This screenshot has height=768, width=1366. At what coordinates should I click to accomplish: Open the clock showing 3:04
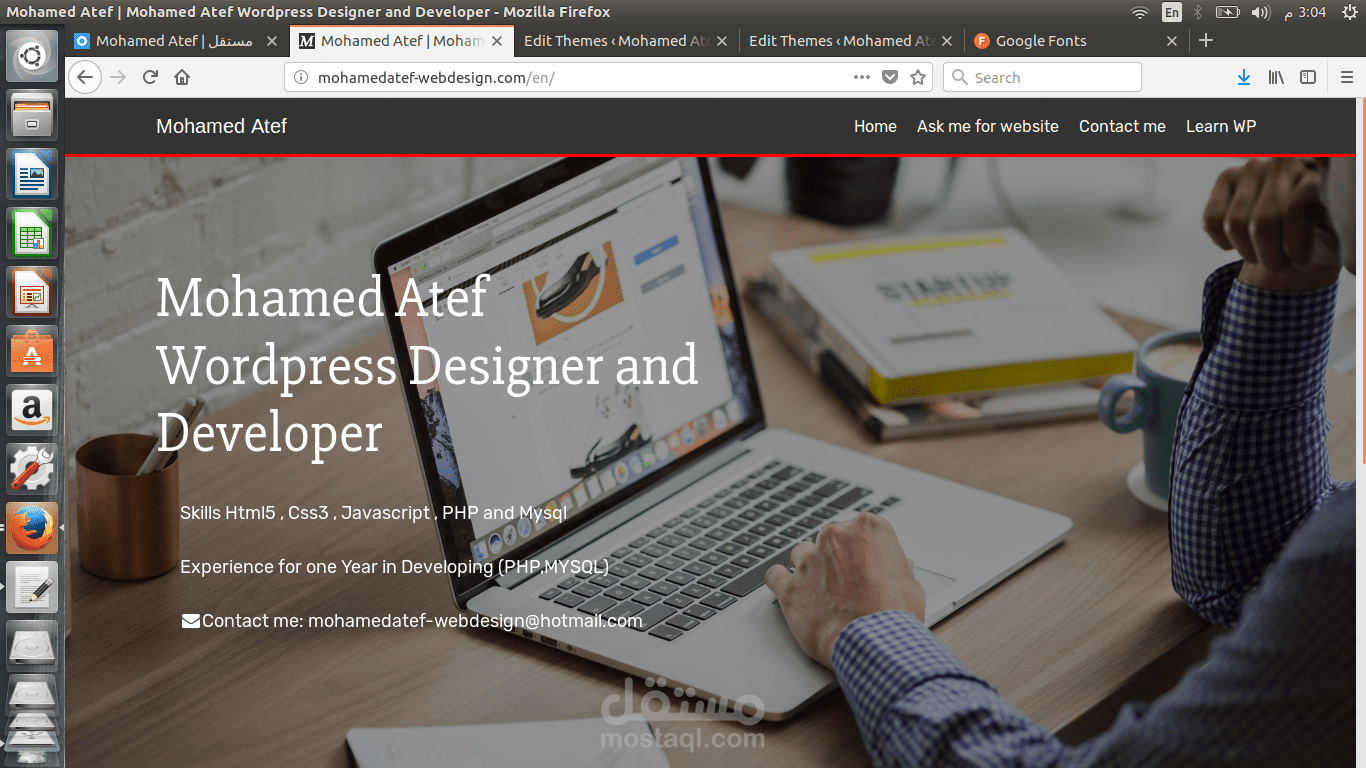tap(1306, 12)
